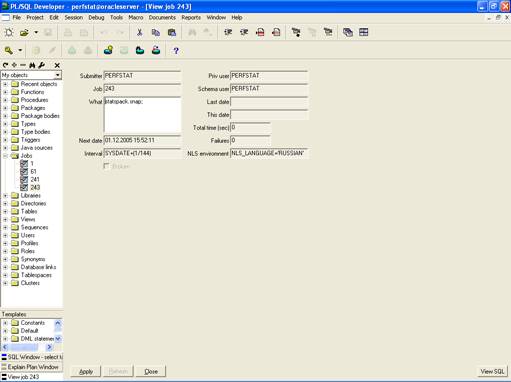This screenshot has width=511, height=382.
Task: Click the green database icon with yellow top
Action: pyautogui.click(x=108, y=50)
